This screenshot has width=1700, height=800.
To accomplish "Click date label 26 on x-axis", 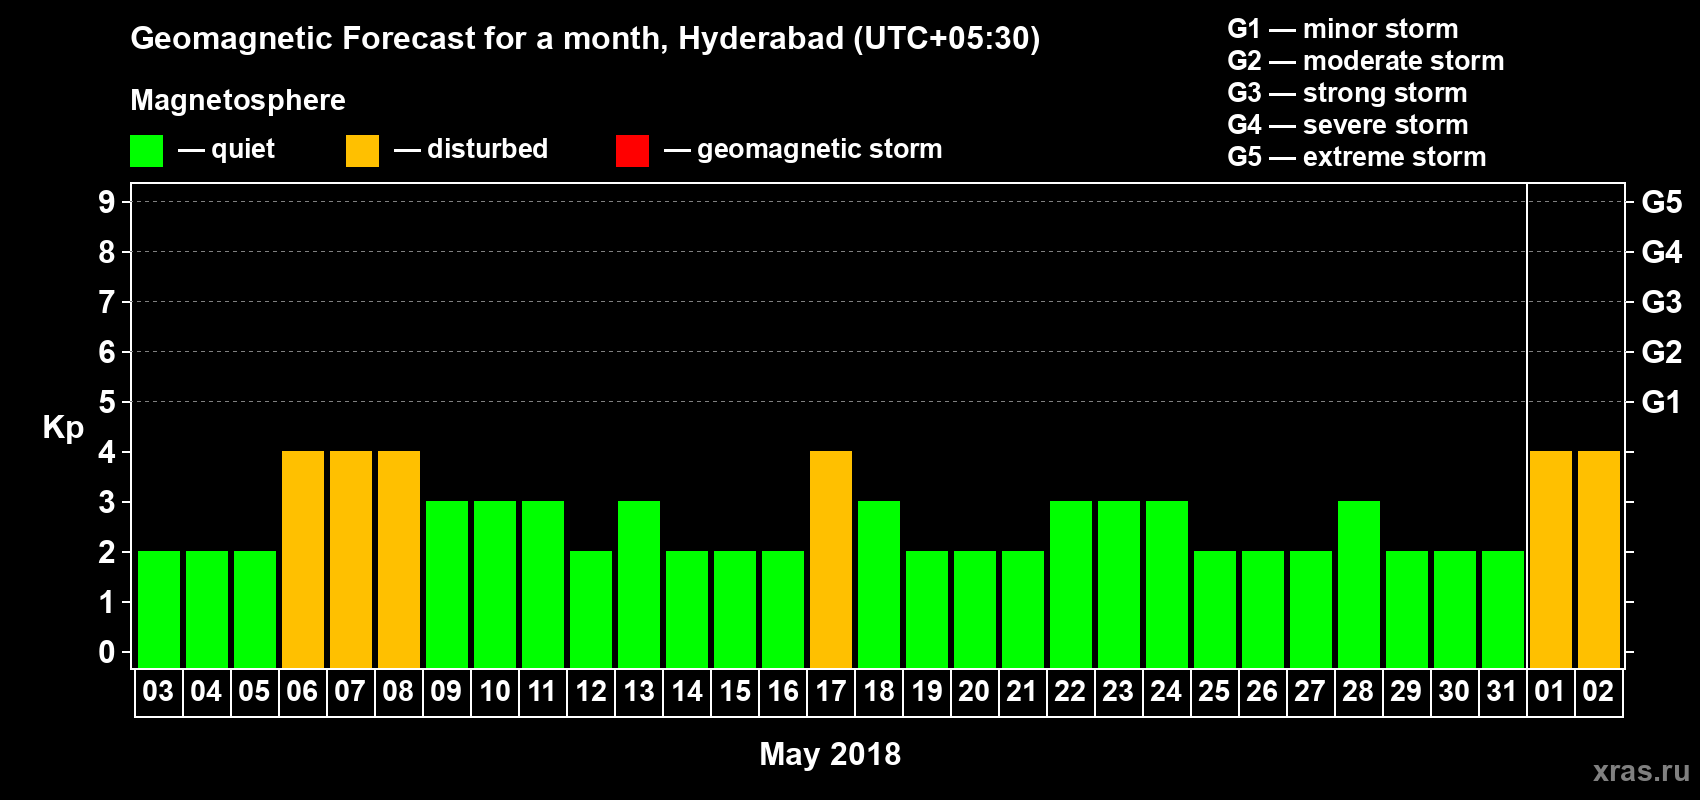I will click(x=1262, y=691).
